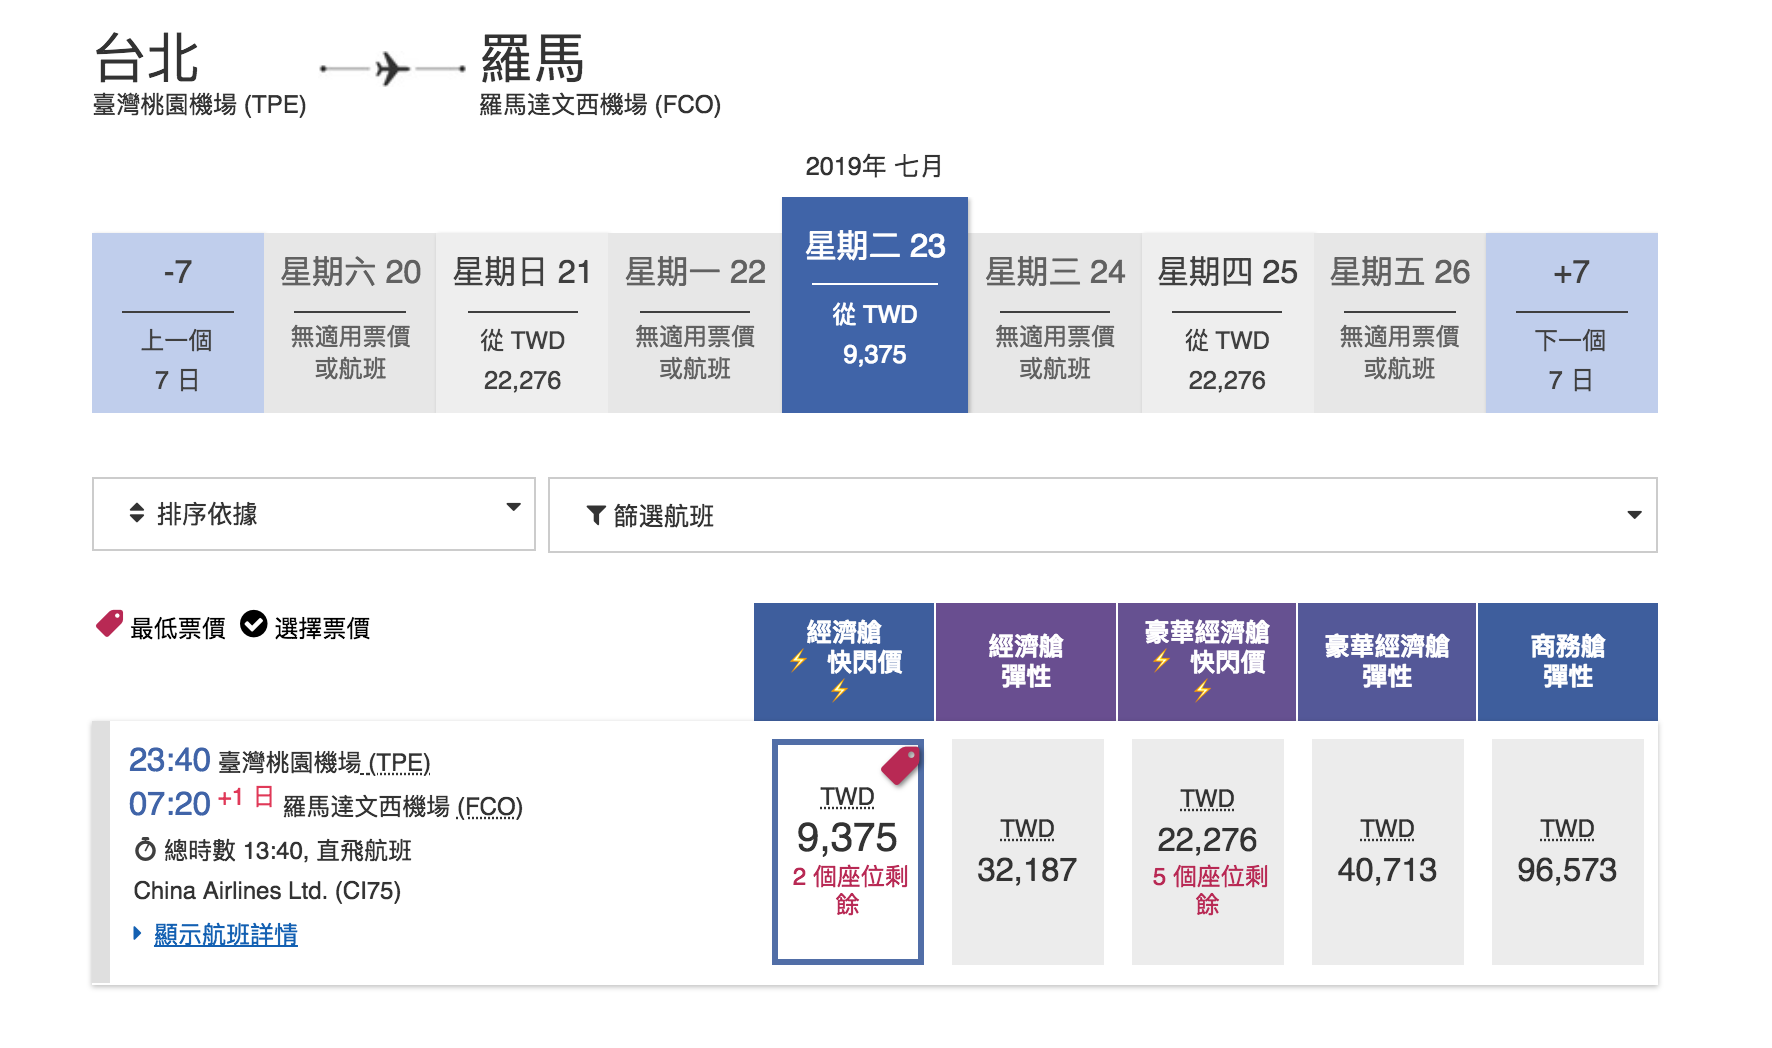Image resolution: width=1772 pixels, height=1048 pixels.
Task: Select Saturday 20 date tab
Action: pos(350,323)
